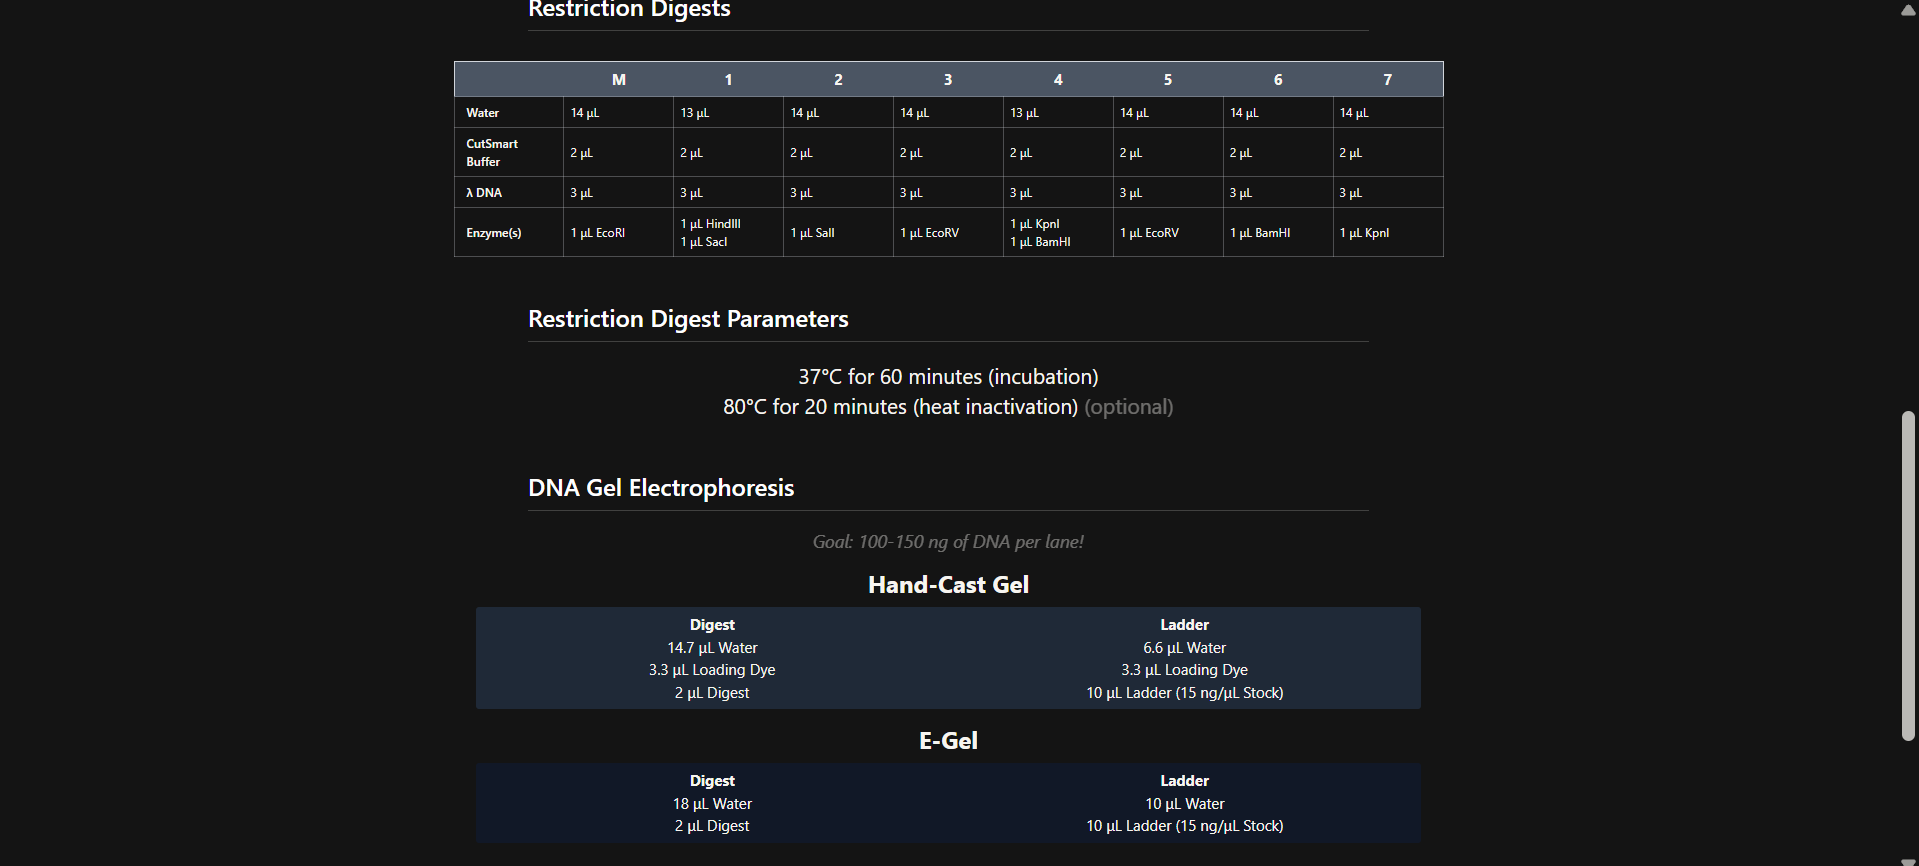Viewport: 1919px width, 866px height.
Task: Click the Ladder header under Hand-Cast Gel
Action: pos(1184,625)
